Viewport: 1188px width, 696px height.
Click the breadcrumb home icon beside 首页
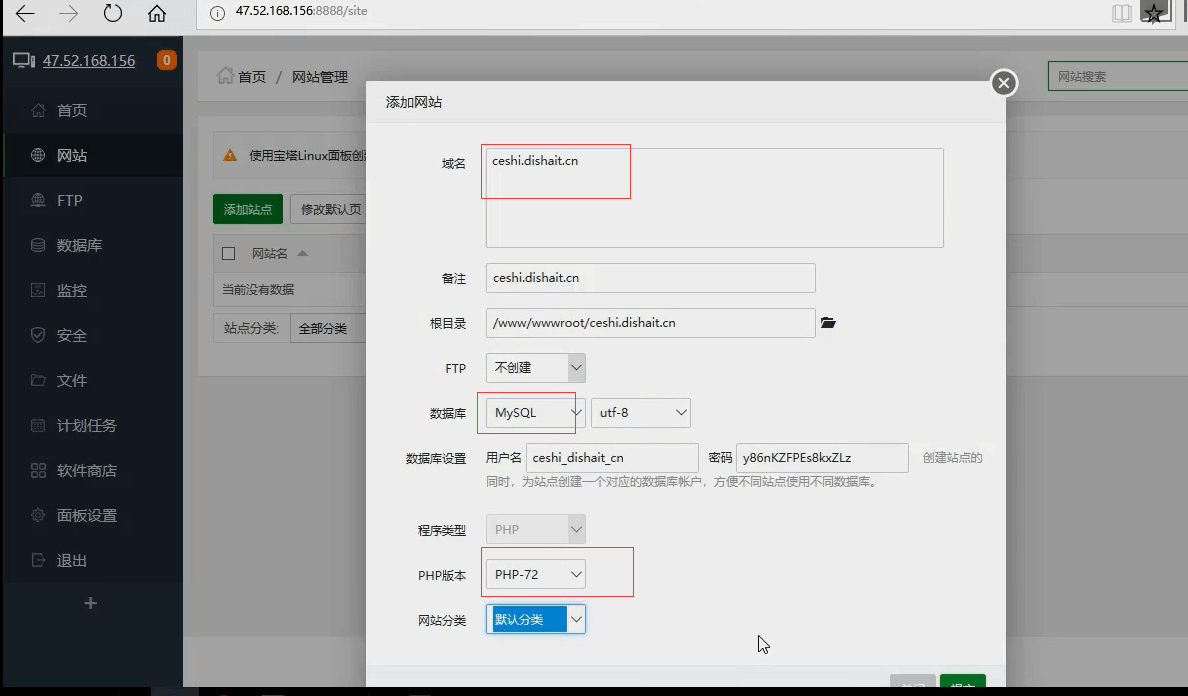tap(225, 76)
